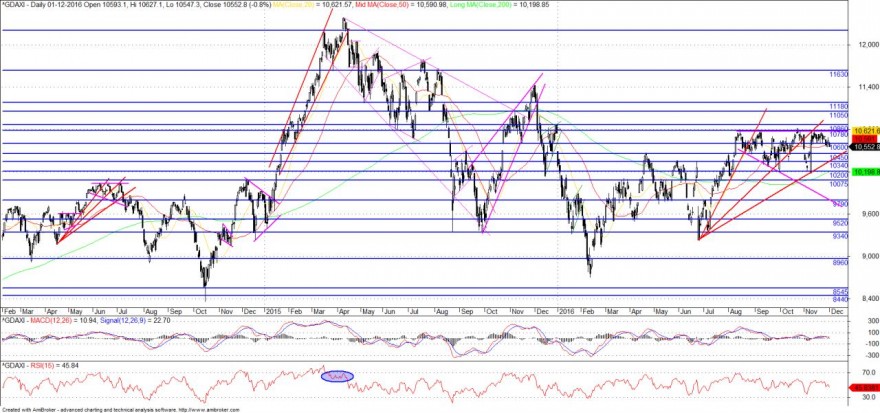880x413 pixels.
Task: Click the 10780 level label
Action: point(838,135)
